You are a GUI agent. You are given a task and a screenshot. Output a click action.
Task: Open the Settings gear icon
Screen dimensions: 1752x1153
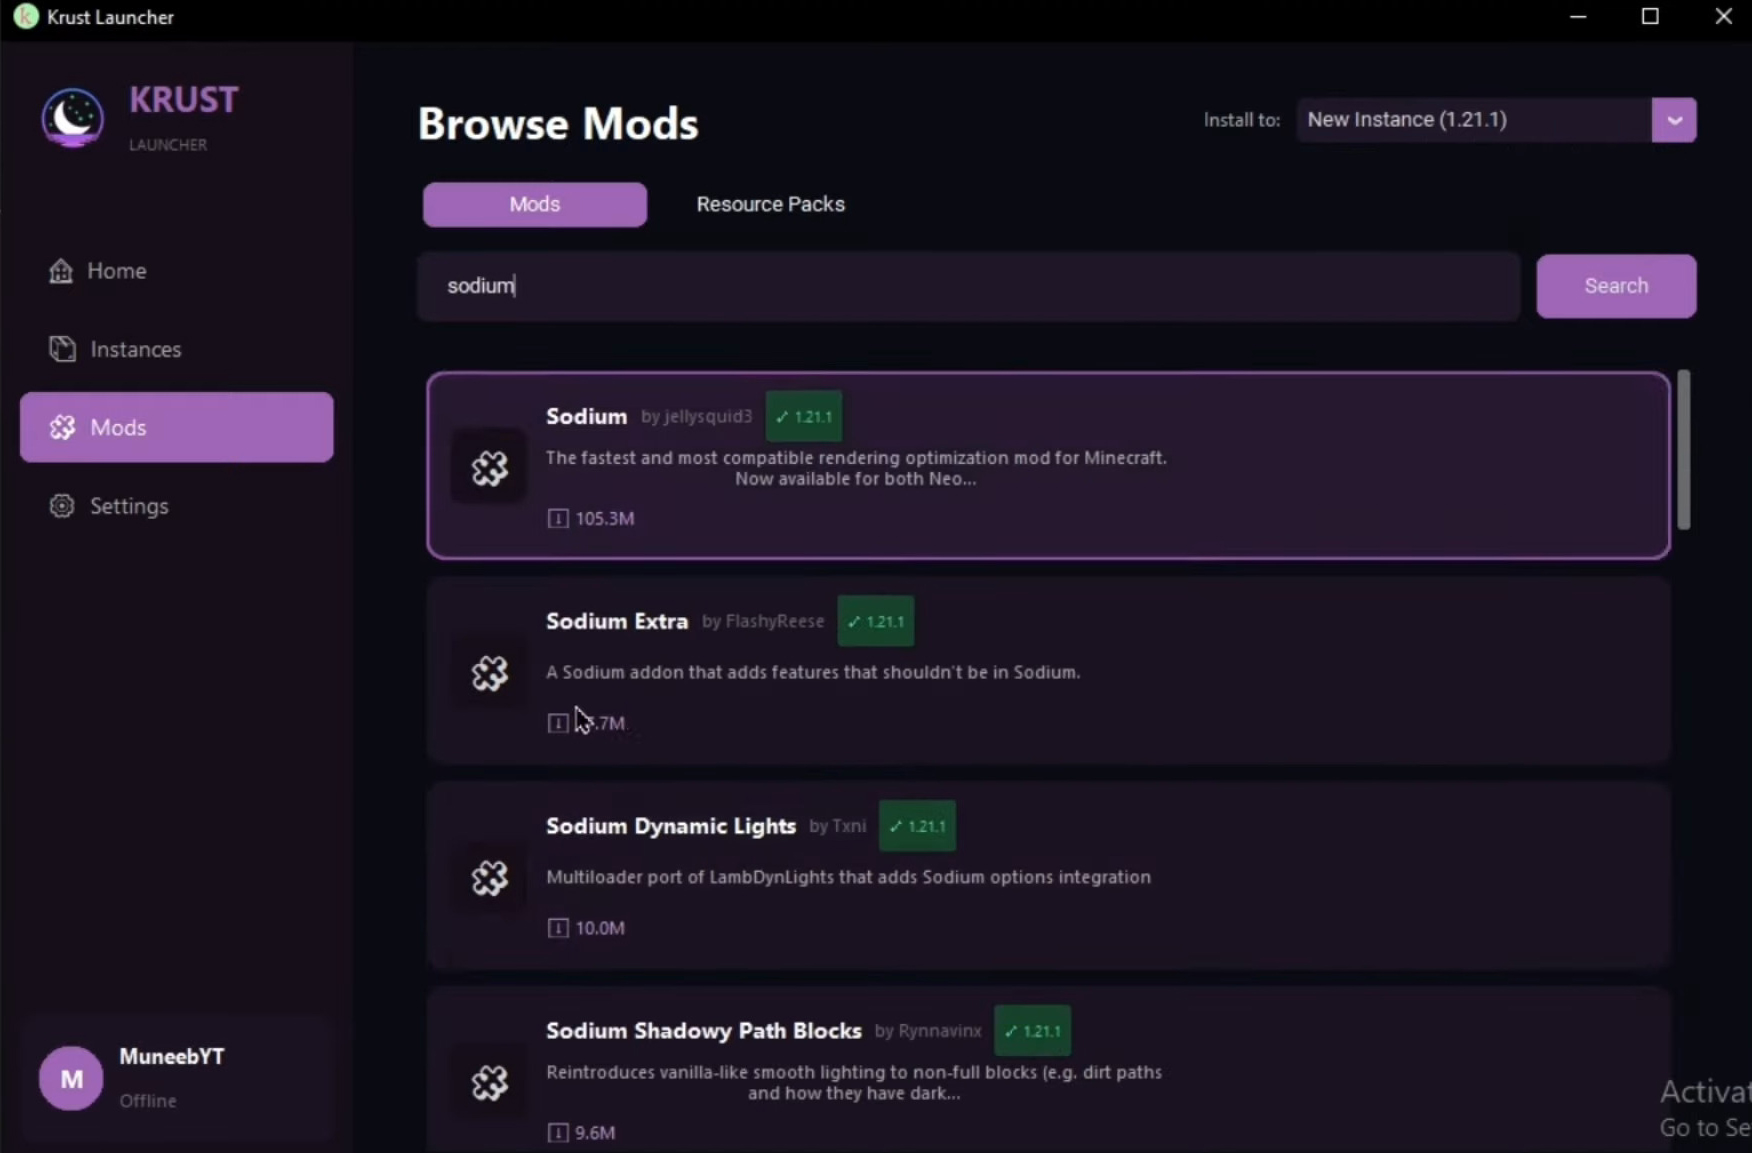62,506
